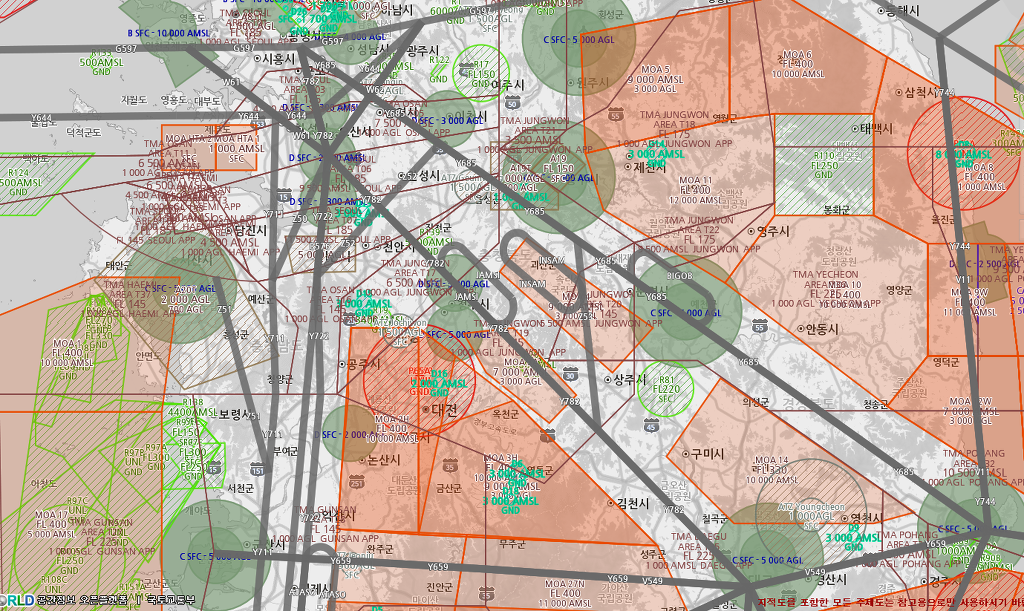Click the city marker dot beside 구미시
The width and height of the screenshot is (1024, 611).
click(x=686, y=454)
